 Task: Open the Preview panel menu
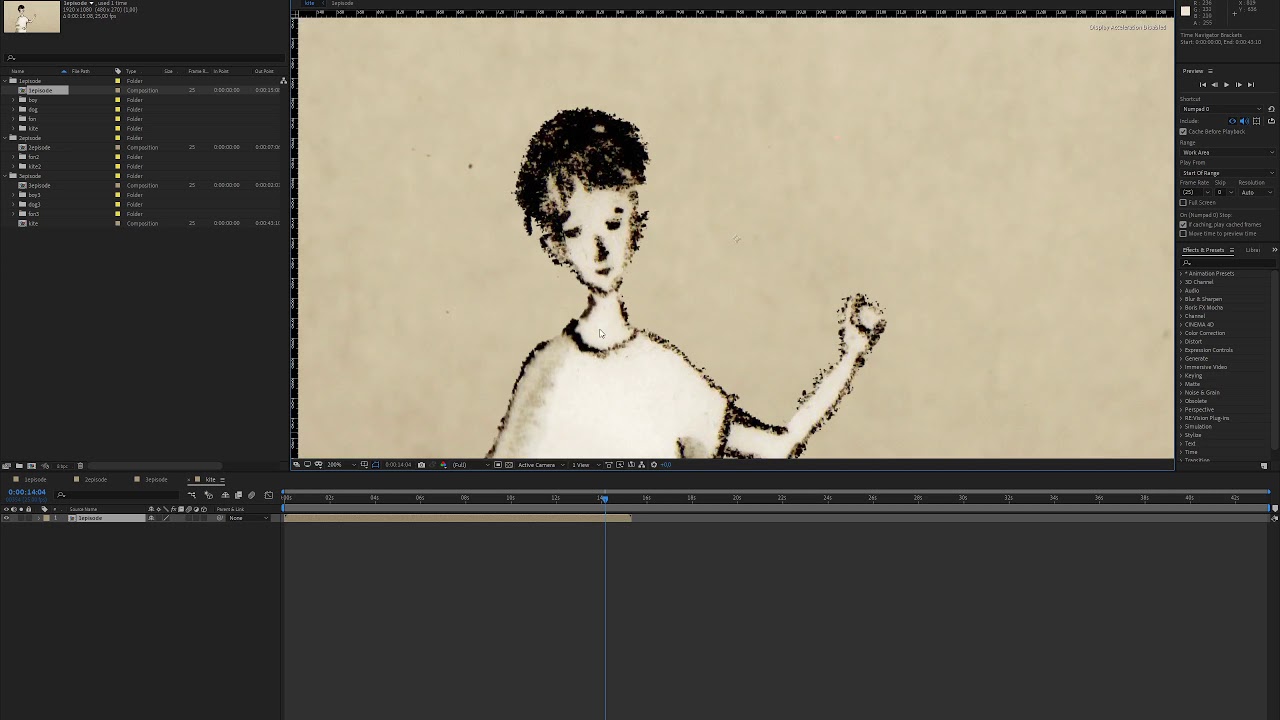click(1210, 71)
